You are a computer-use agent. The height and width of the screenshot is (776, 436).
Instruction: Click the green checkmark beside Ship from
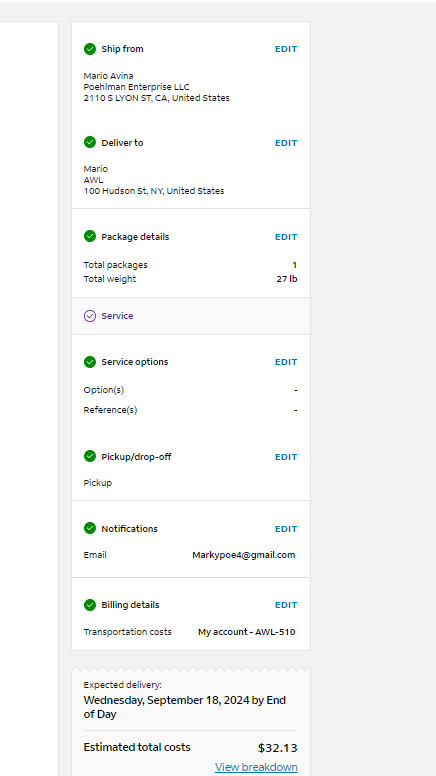[90, 48]
